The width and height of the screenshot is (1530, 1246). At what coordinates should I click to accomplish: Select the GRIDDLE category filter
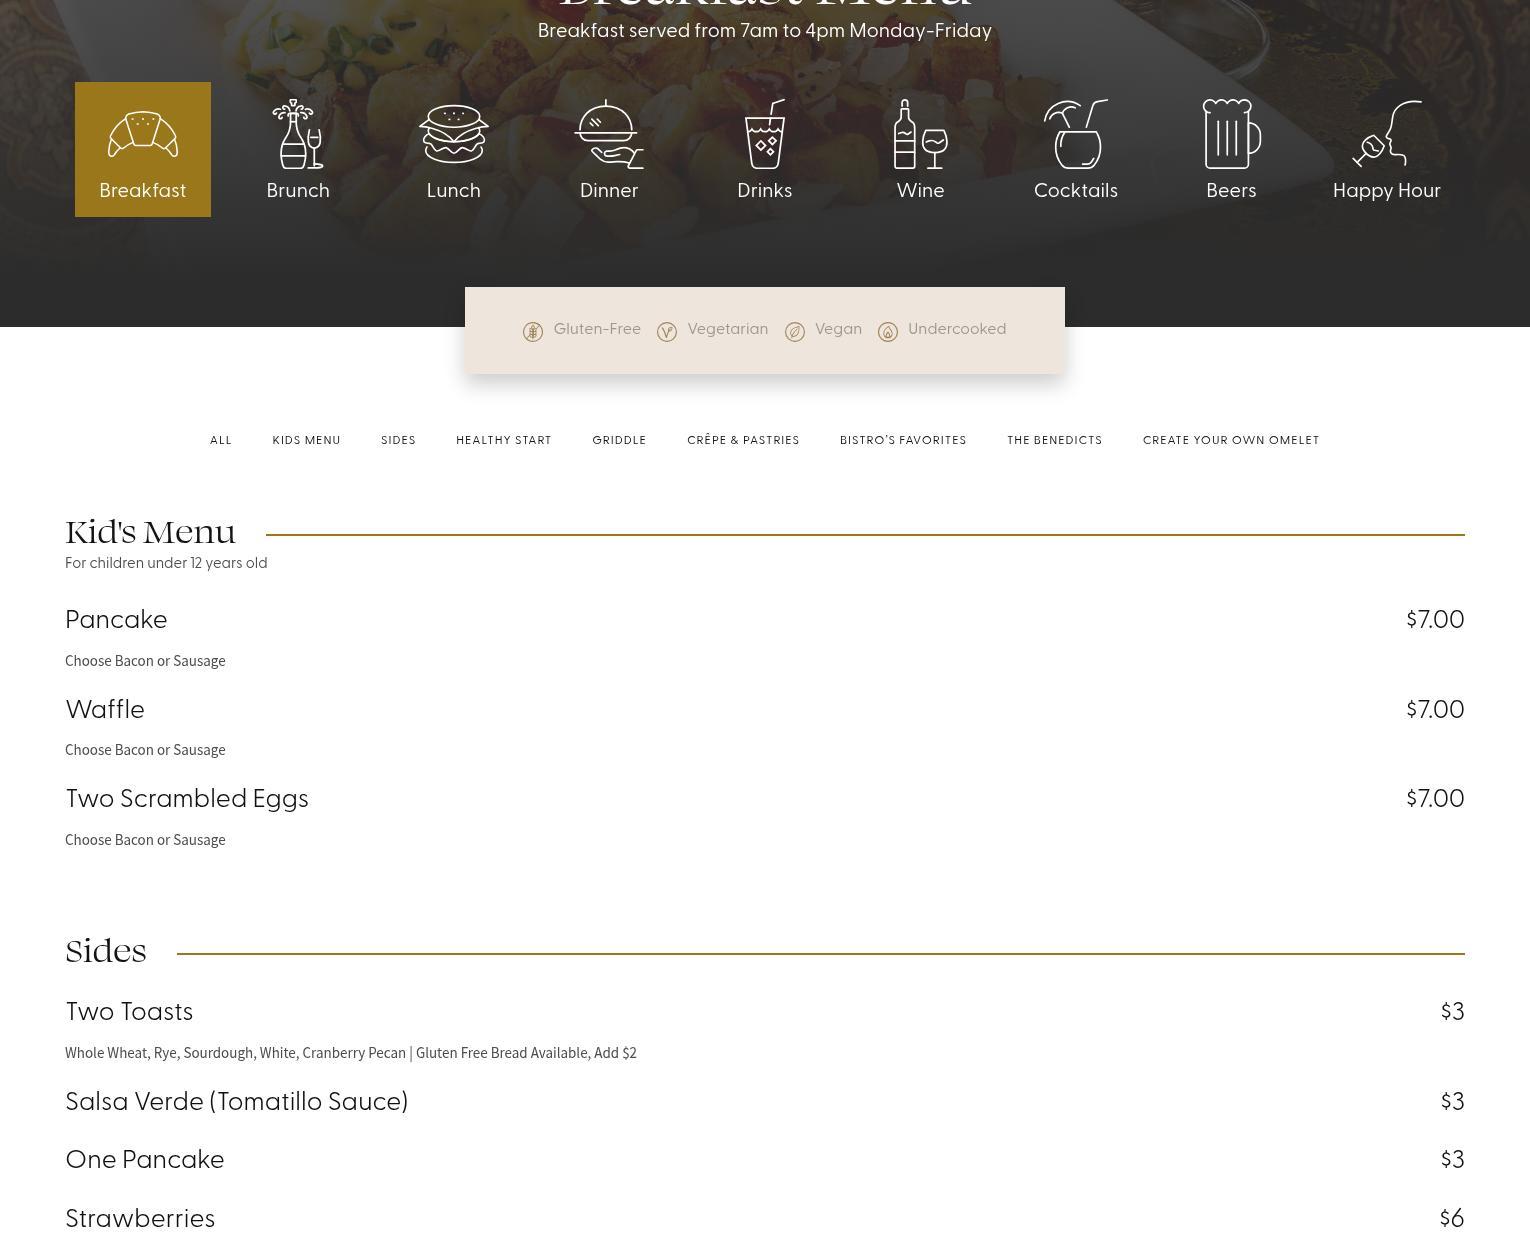pyautogui.click(x=619, y=440)
